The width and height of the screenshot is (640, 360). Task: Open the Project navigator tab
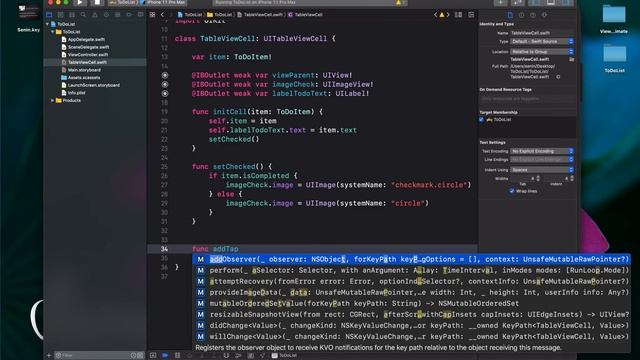49,15
